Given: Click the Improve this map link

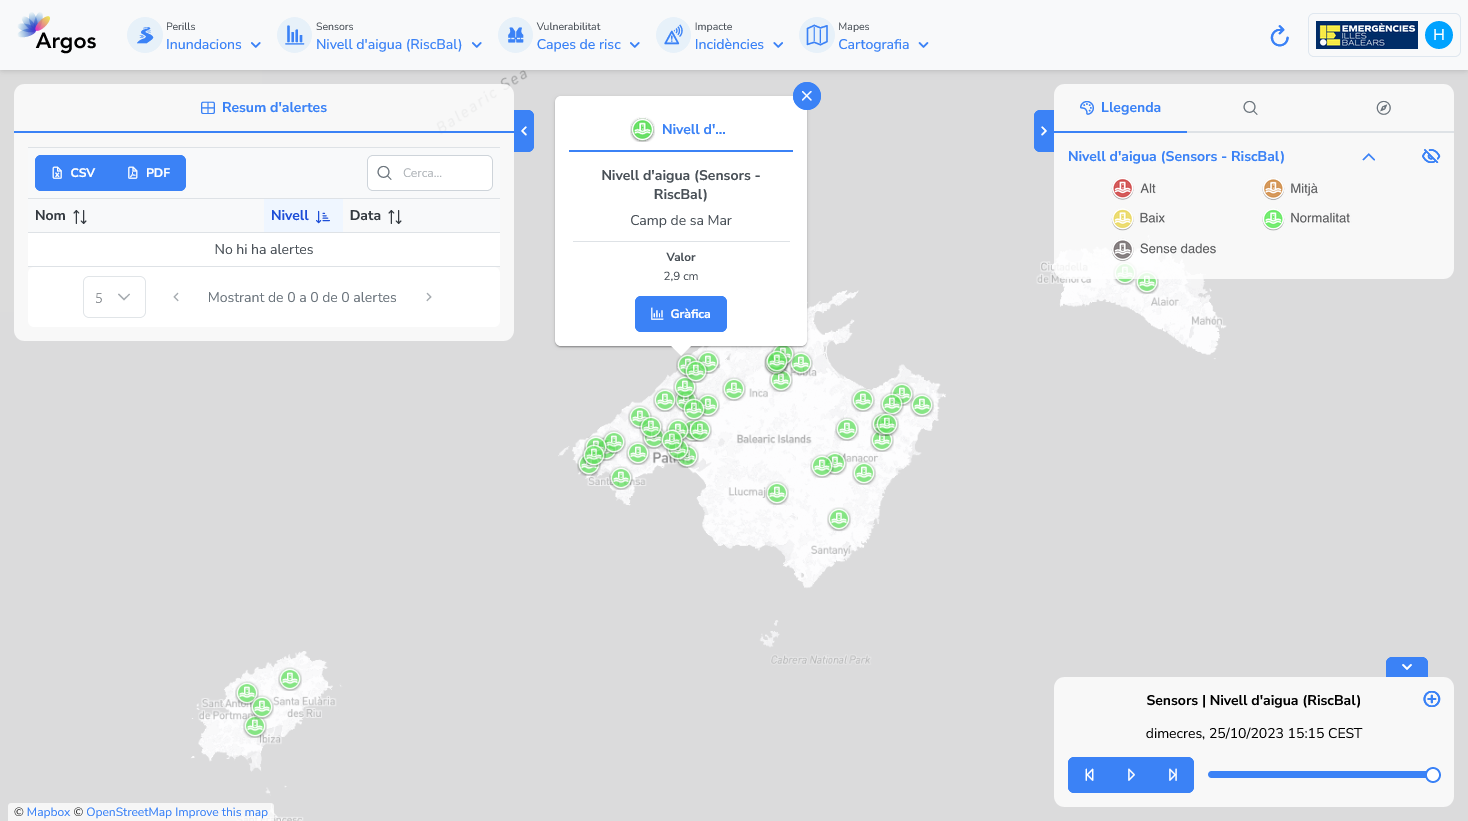Looking at the screenshot, I should click(221, 812).
